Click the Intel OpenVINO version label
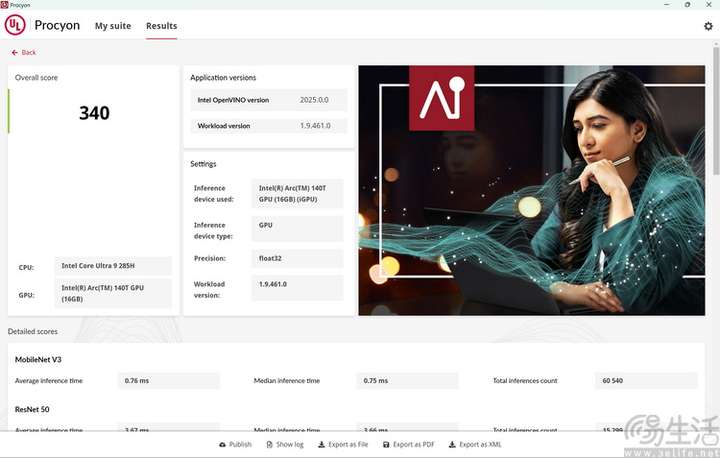 point(233,100)
